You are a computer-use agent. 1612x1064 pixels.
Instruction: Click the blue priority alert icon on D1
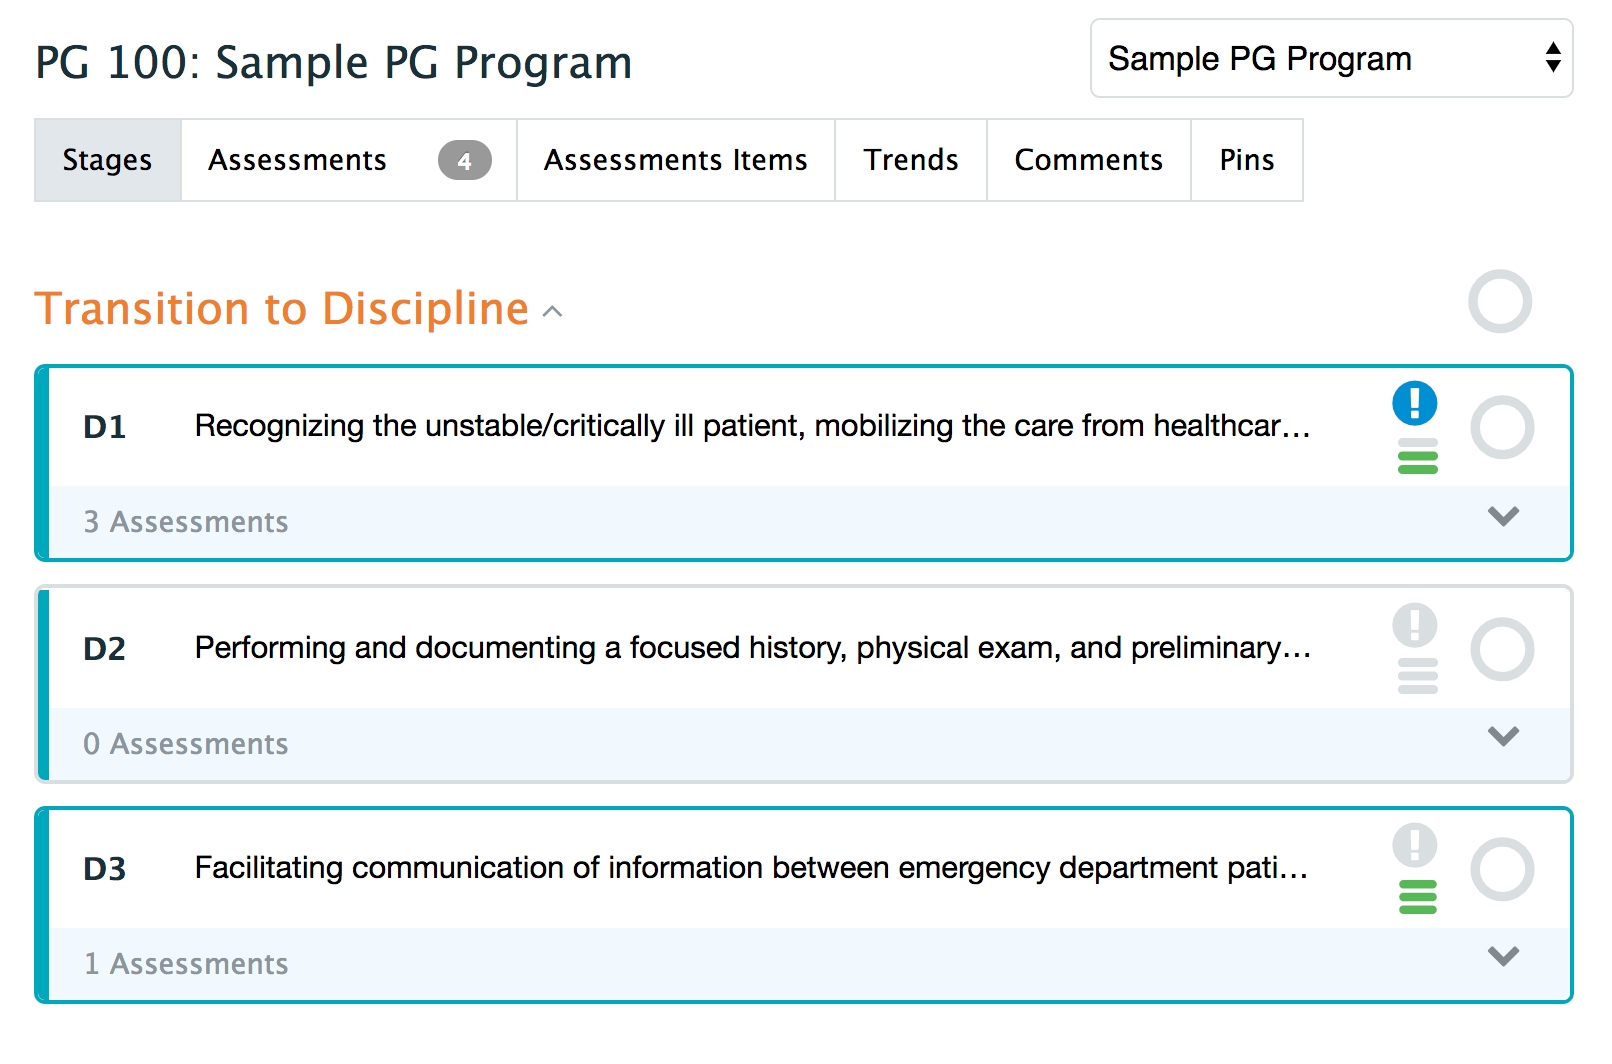point(1414,403)
